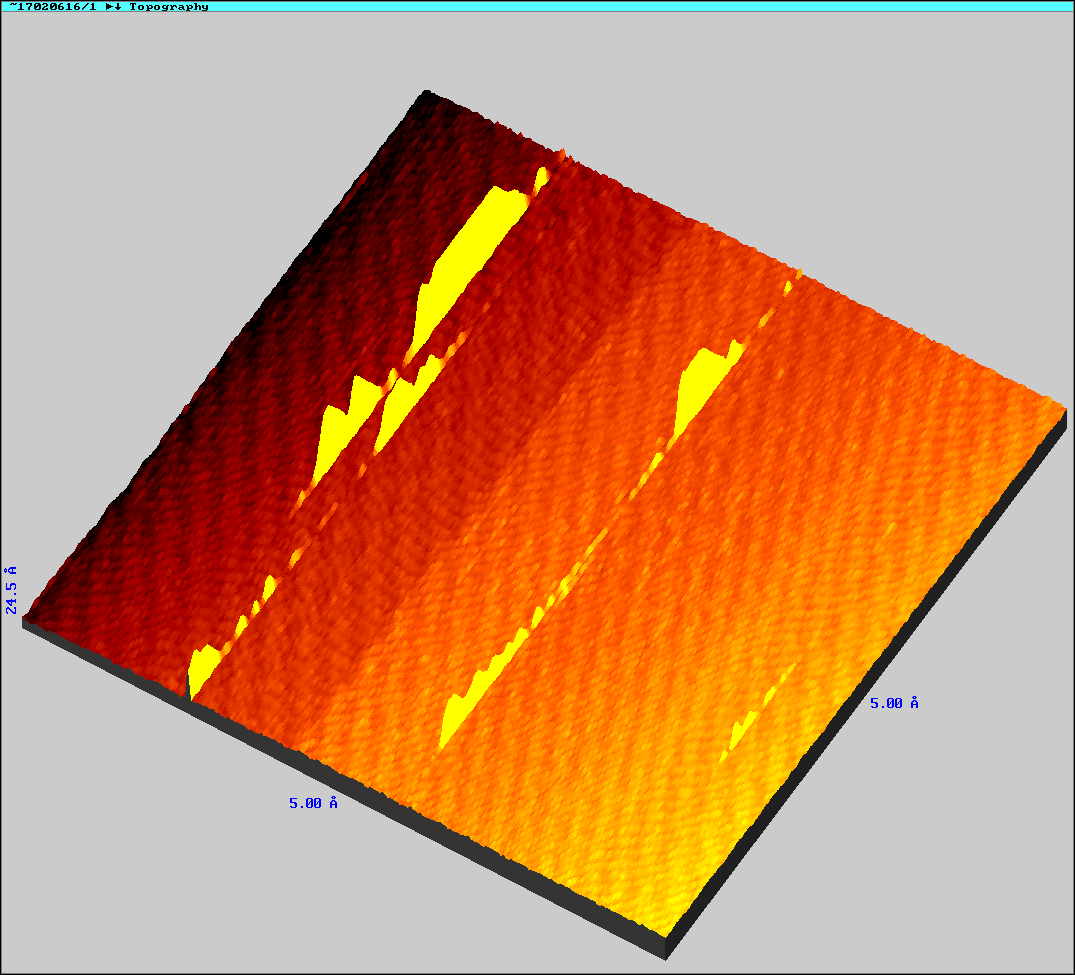The height and width of the screenshot is (975, 1075).
Task: Click the leftmost corner of the surface plot
Action: (26, 620)
